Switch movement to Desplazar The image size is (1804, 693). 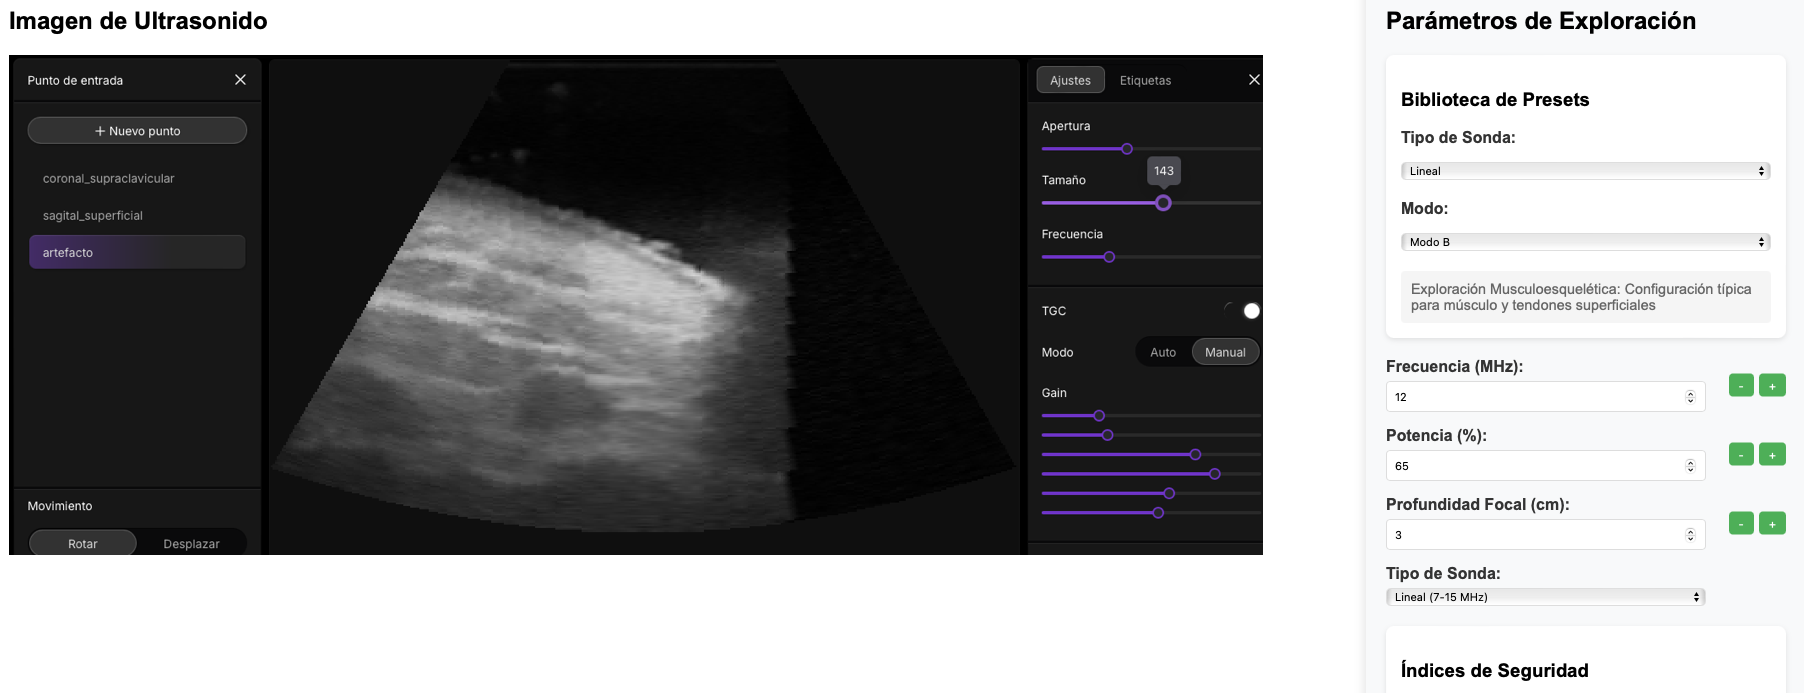pos(191,544)
